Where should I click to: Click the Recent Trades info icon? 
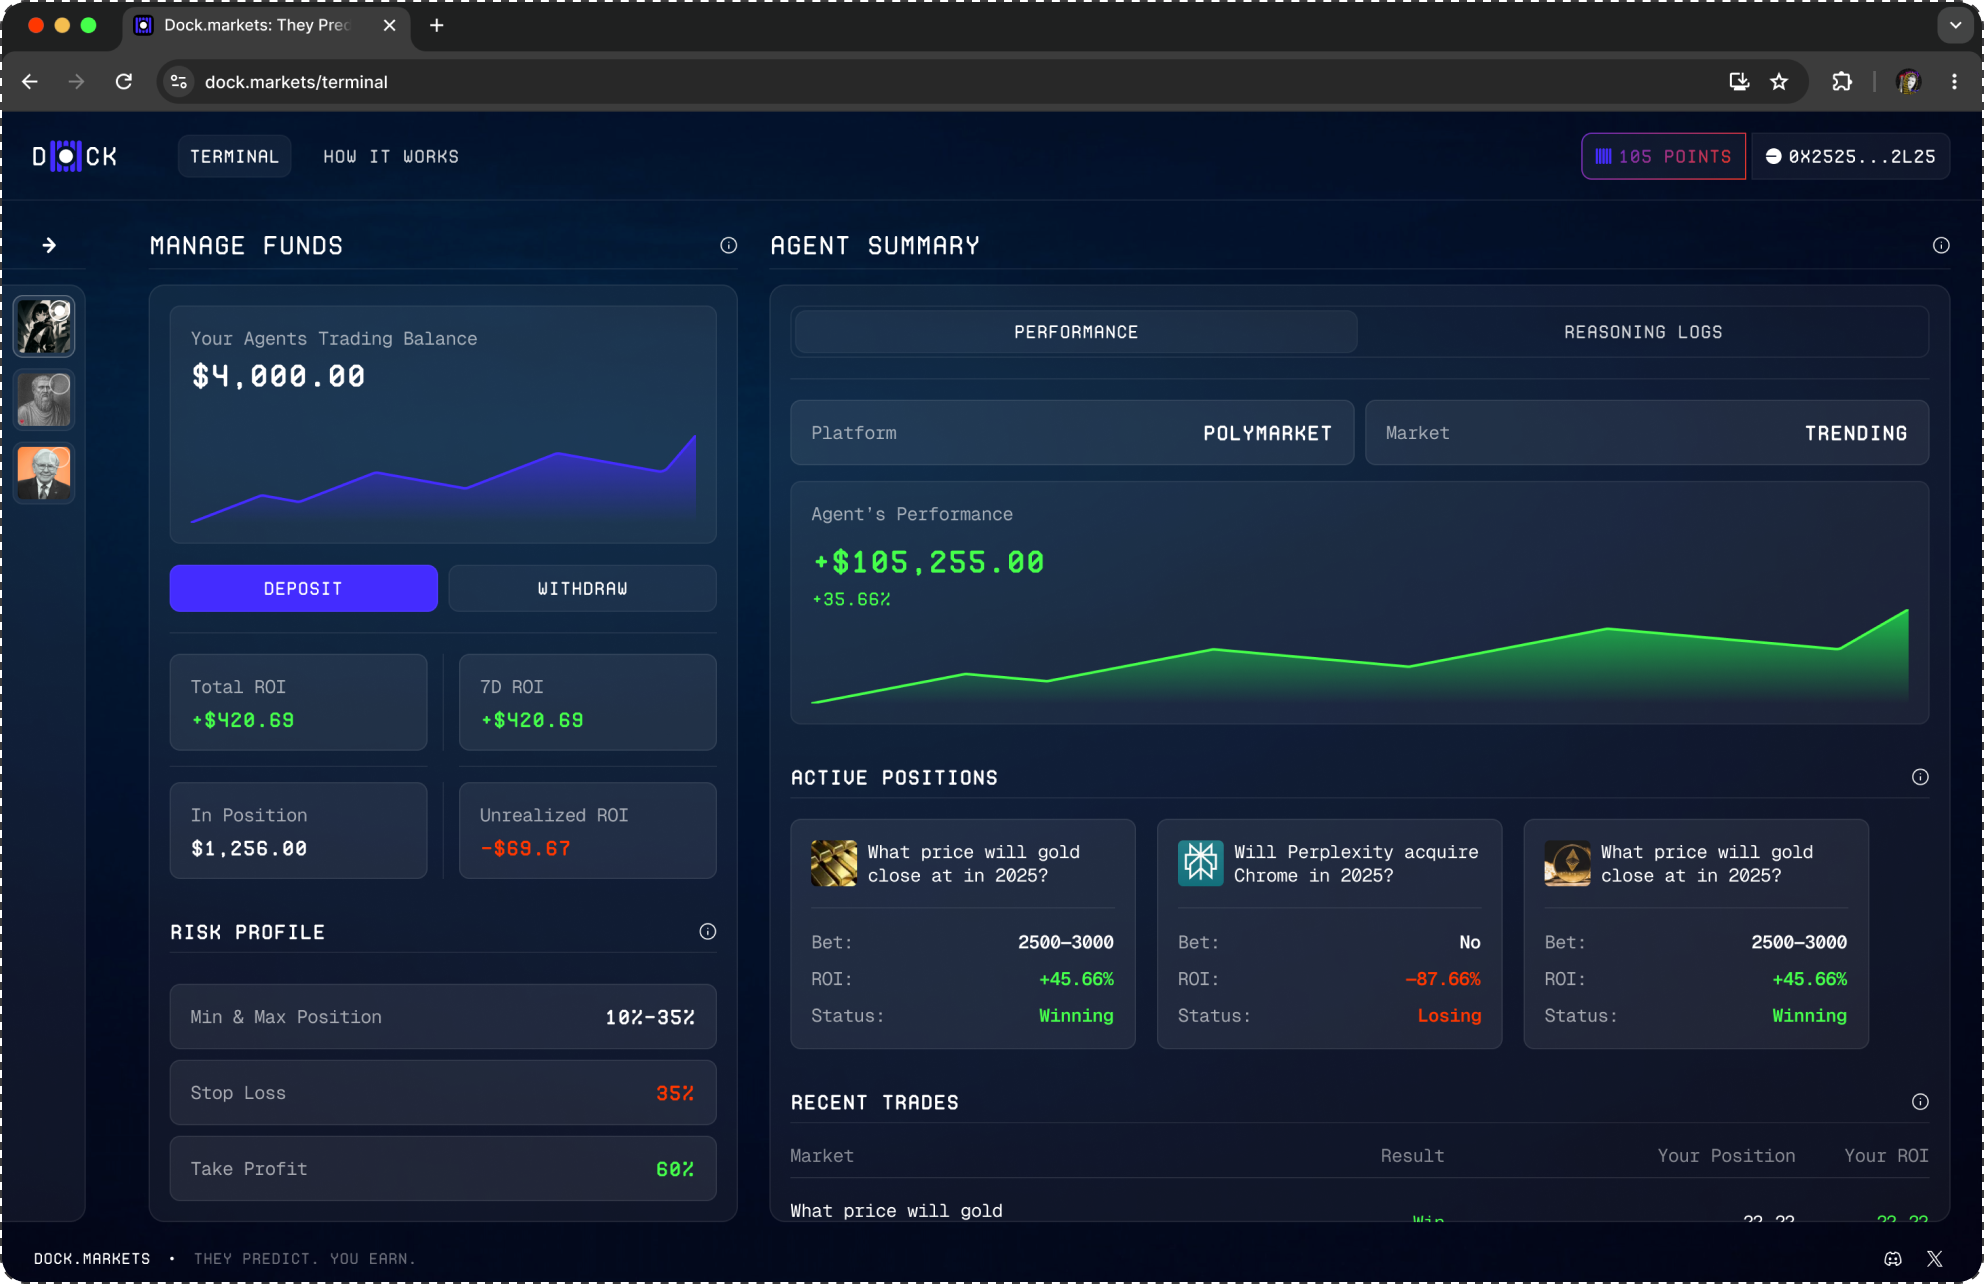tap(1919, 1101)
